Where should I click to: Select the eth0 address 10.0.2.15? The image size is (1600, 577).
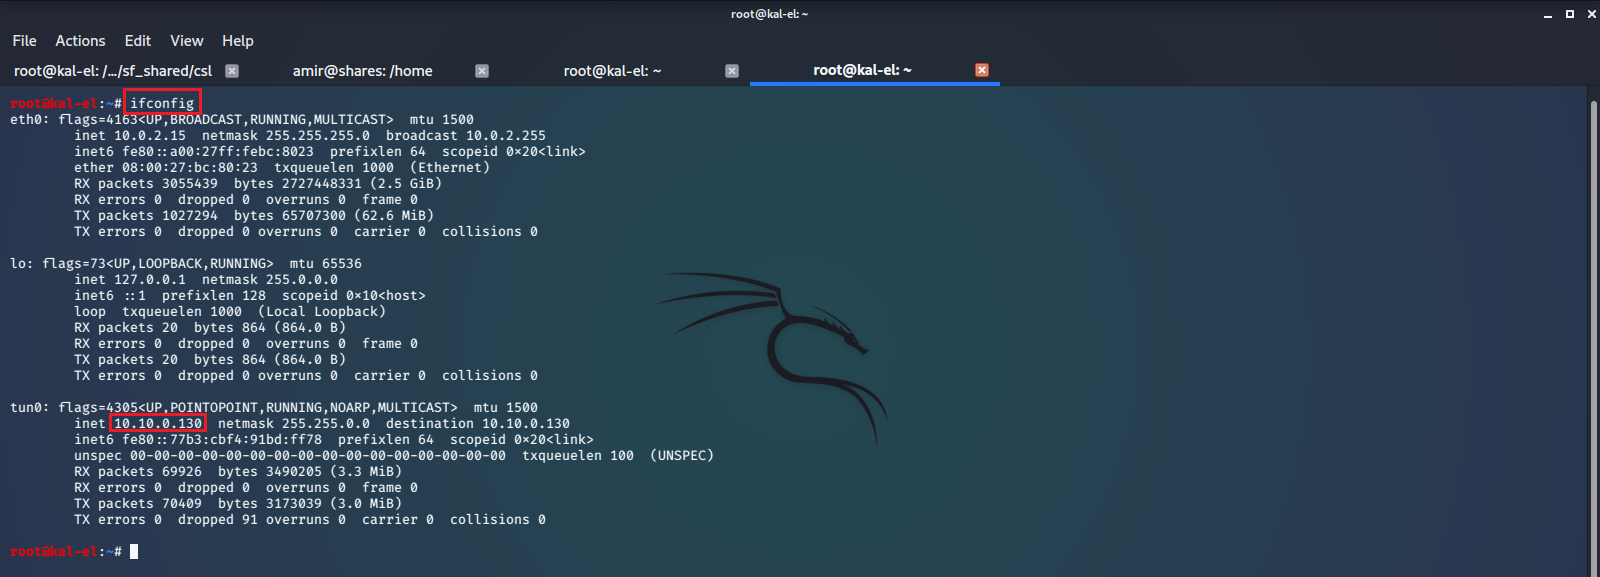[150, 135]
